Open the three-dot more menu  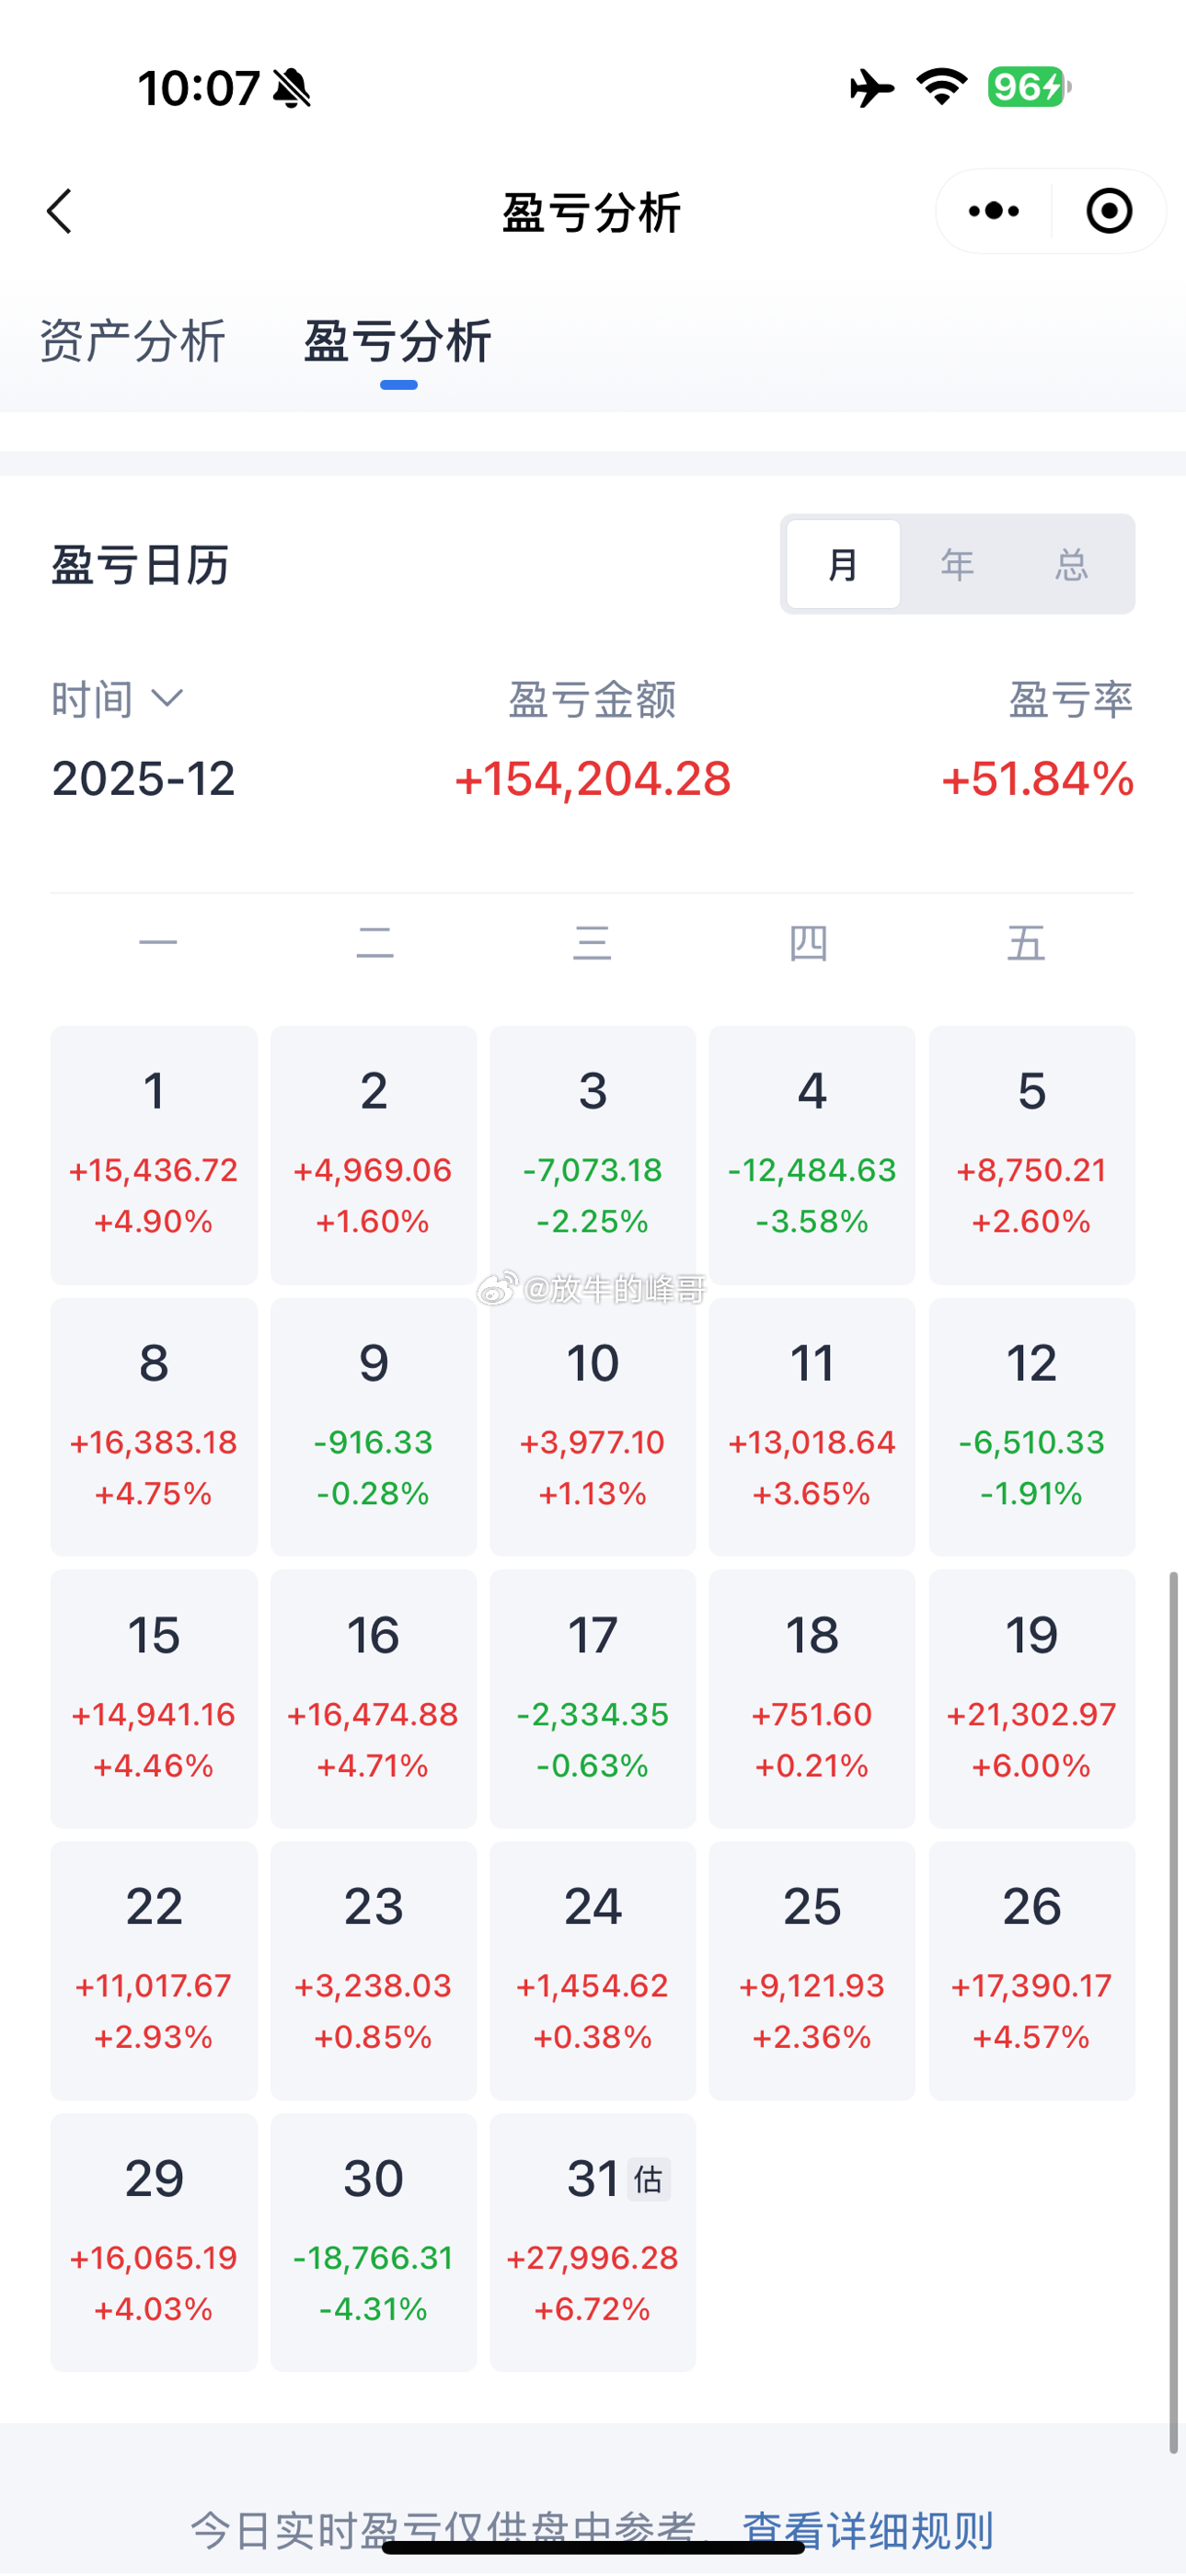point(994,211)
